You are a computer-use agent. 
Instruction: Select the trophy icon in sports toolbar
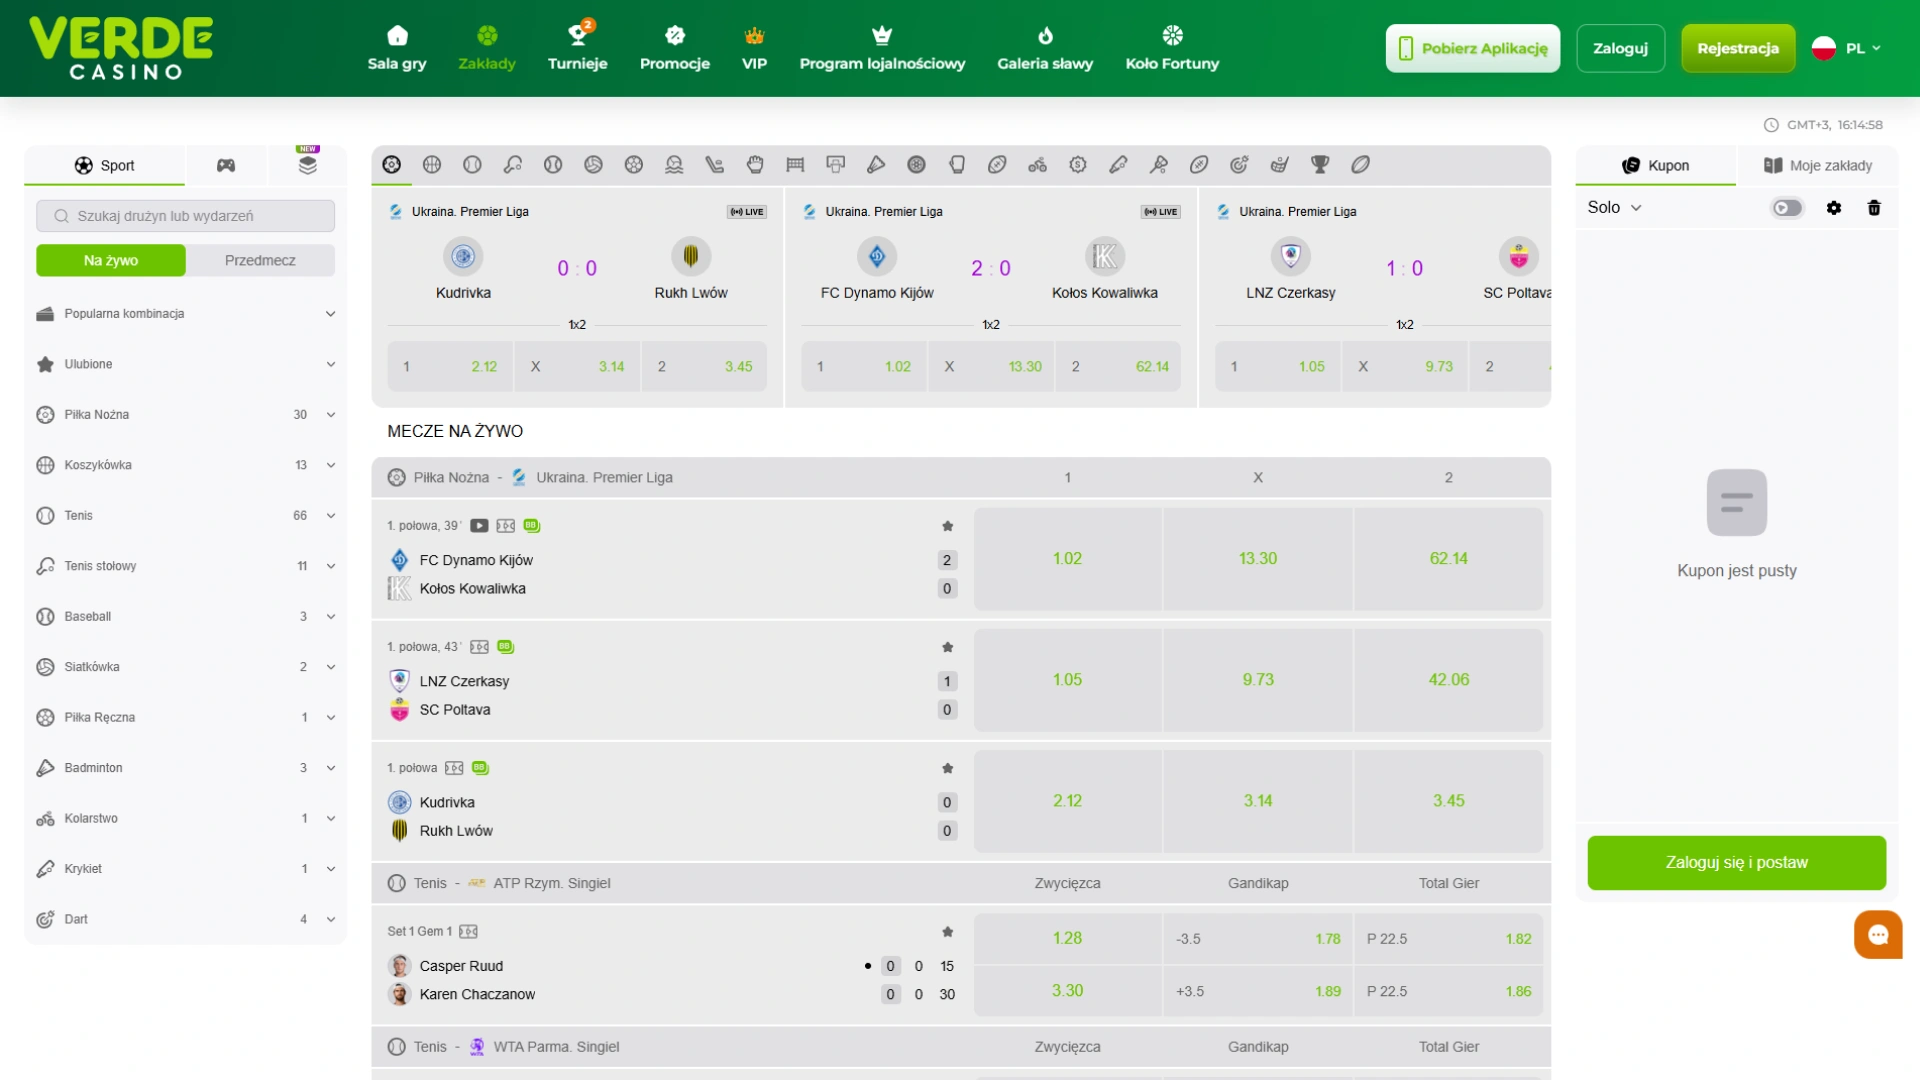(x=1320, y=165)
